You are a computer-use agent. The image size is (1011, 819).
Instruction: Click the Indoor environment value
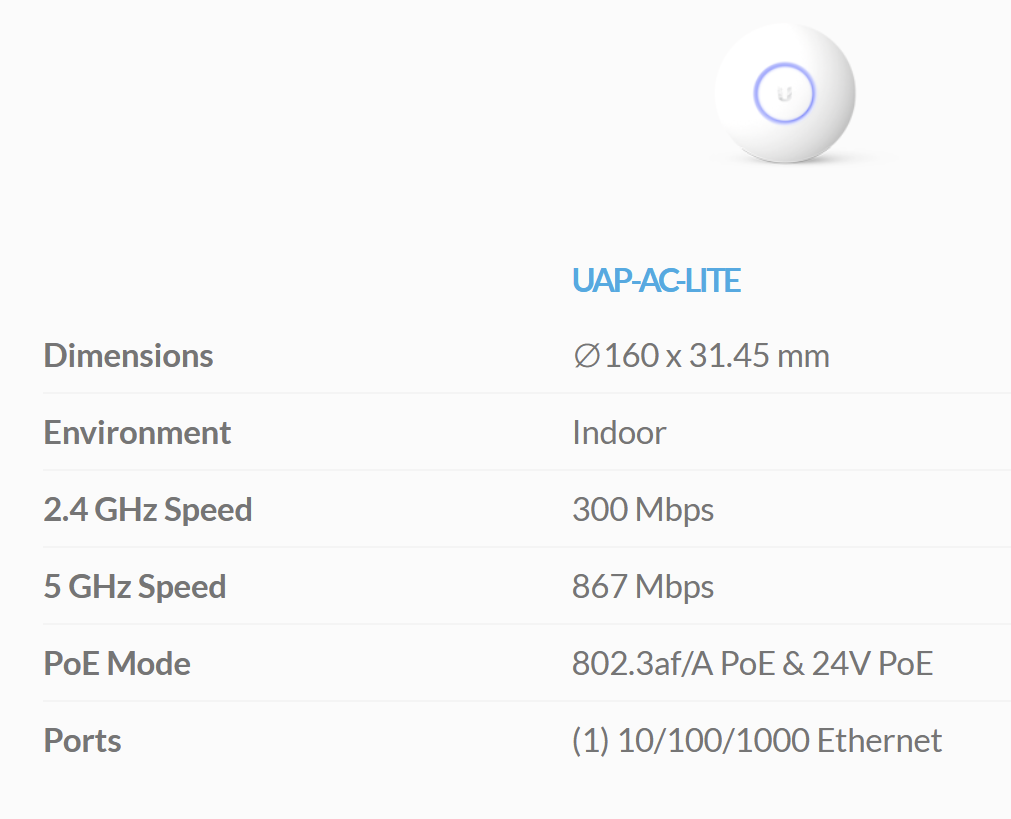point(619,432)
